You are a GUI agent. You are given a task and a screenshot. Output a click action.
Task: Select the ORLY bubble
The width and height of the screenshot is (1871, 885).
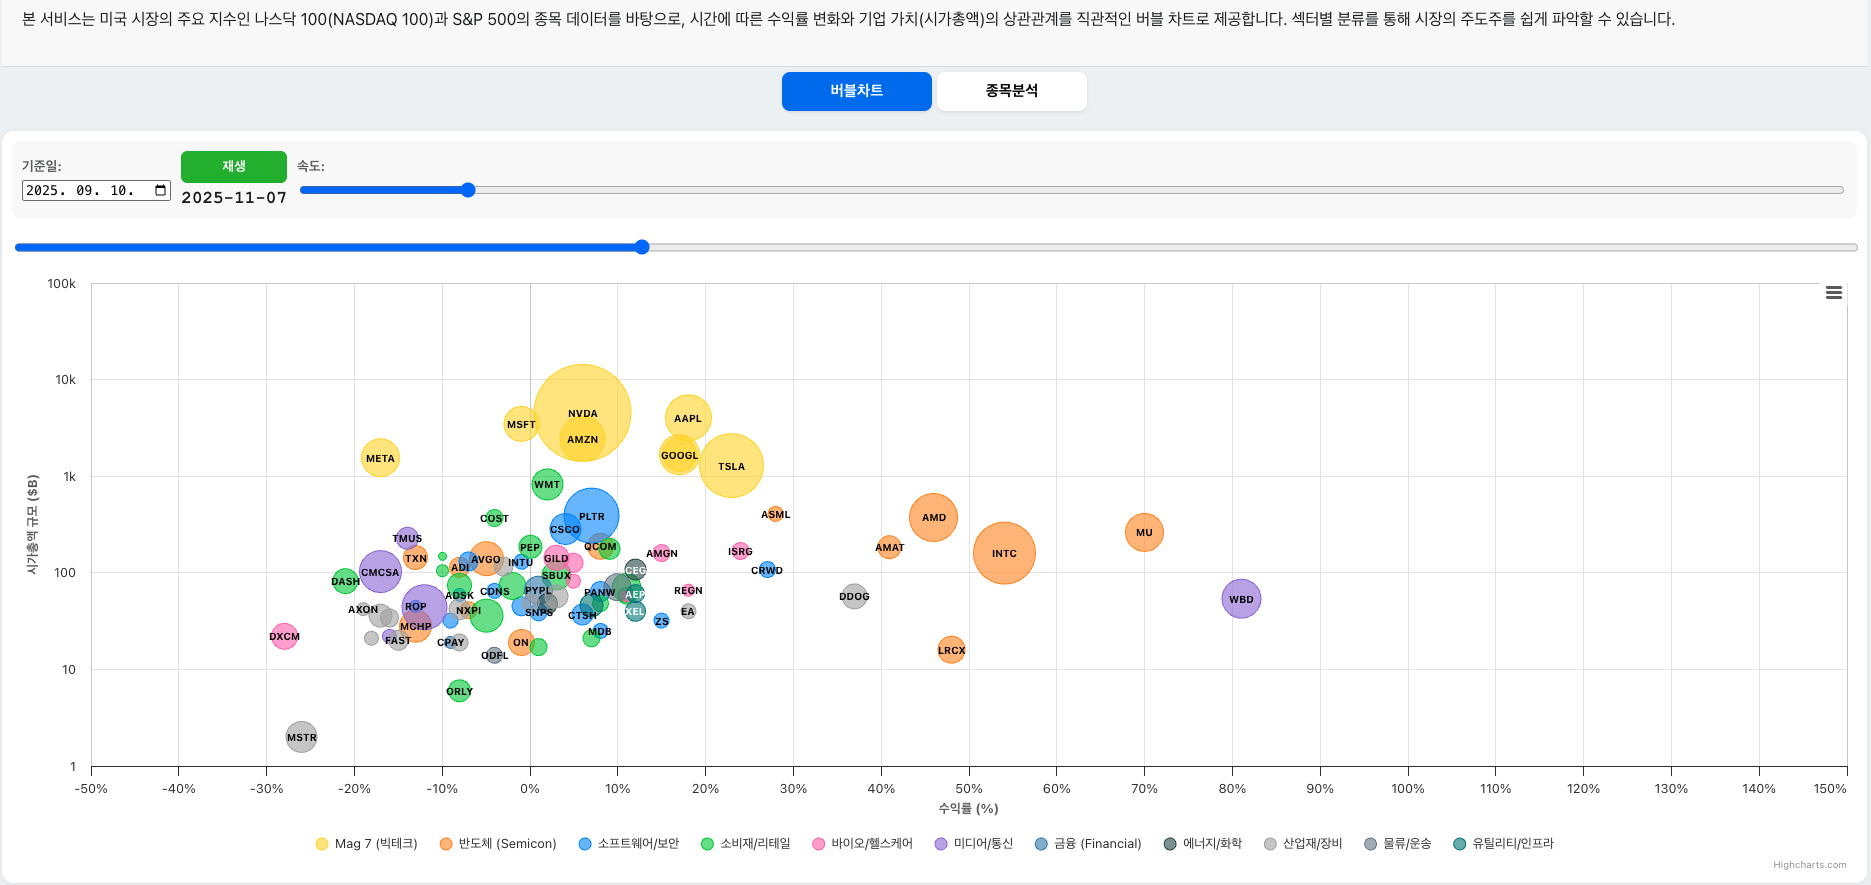tap(459, 691)
